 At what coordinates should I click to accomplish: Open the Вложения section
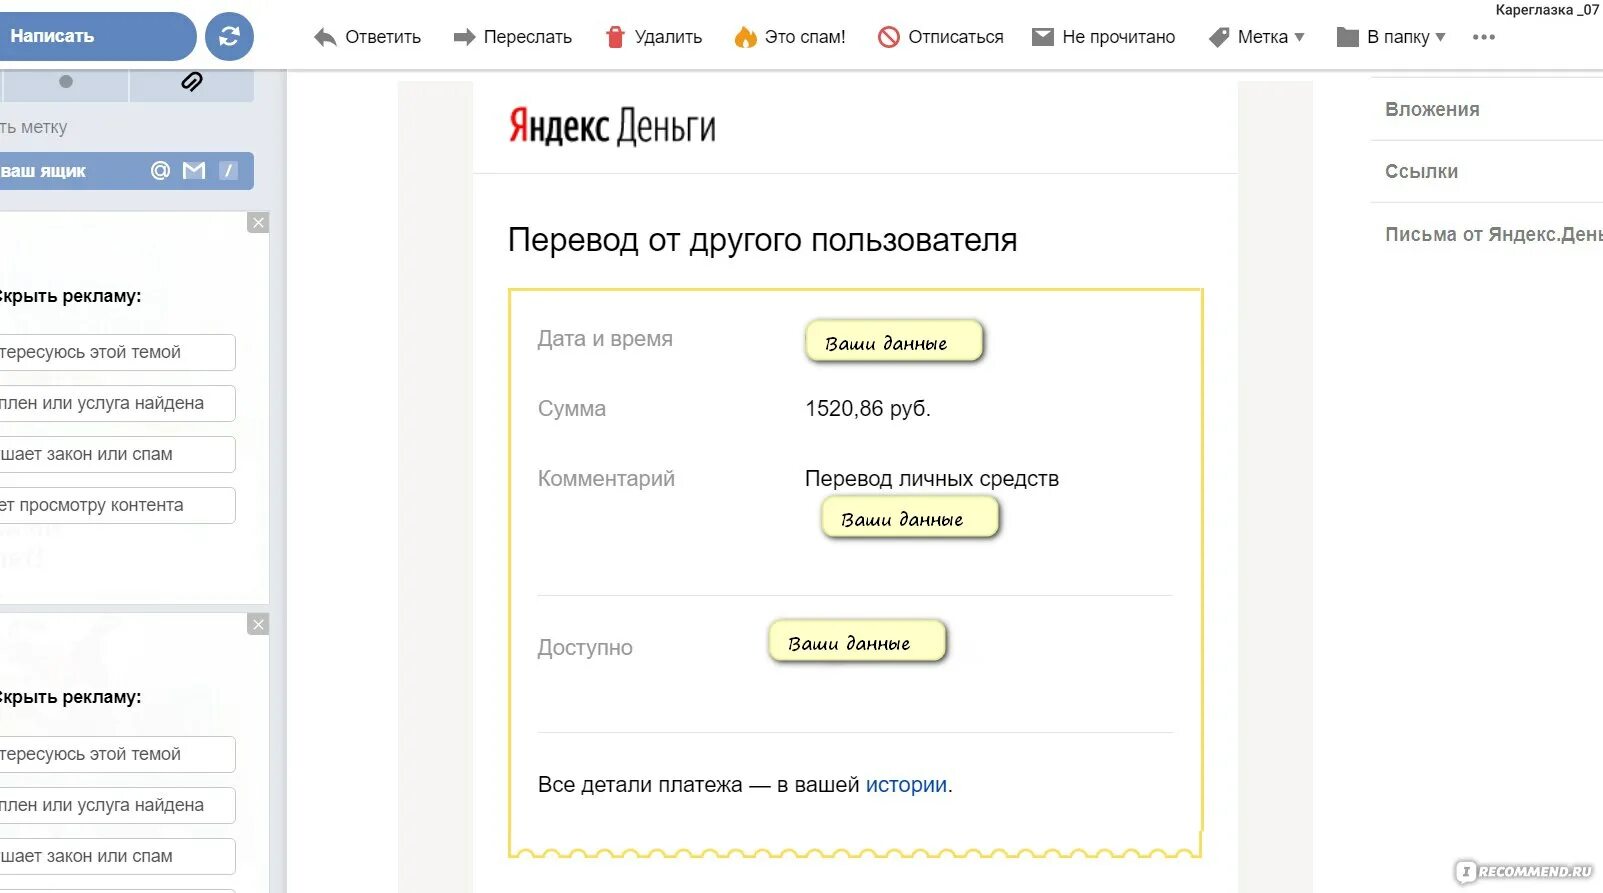(1432, 110)
